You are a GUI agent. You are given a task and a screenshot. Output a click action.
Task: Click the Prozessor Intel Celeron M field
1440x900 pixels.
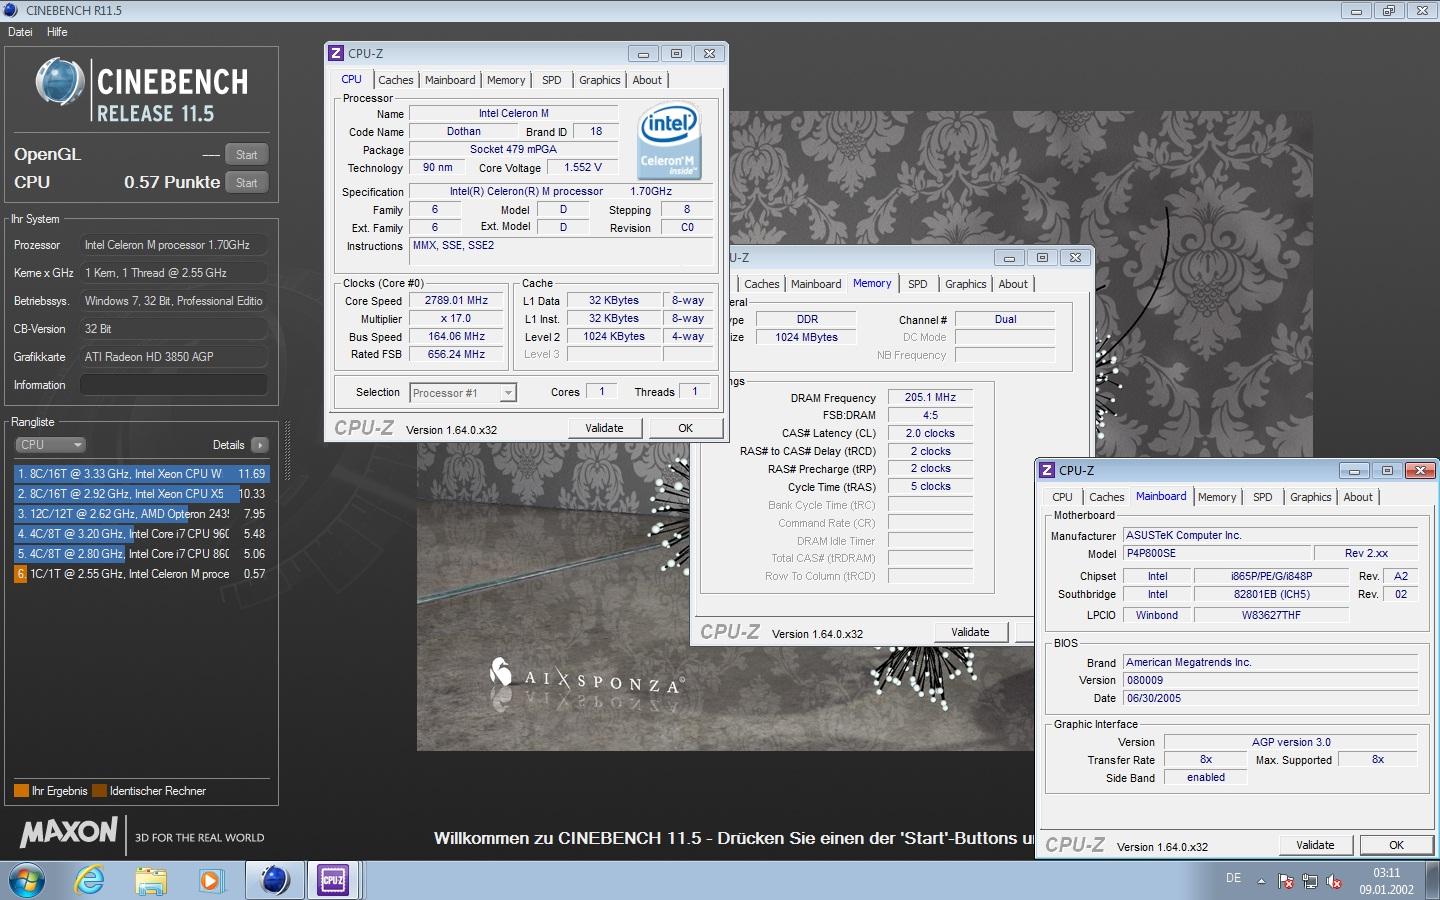click(173, 245)
